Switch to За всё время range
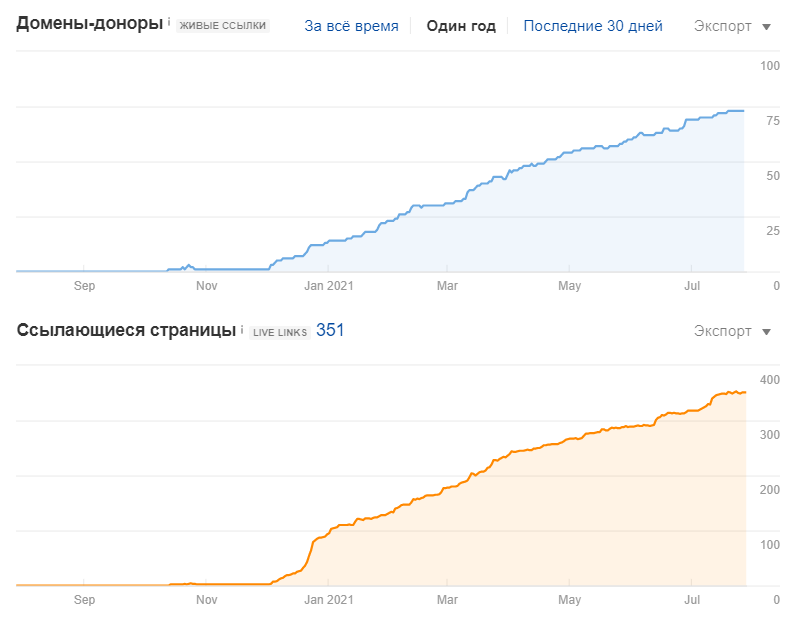Viewport: 800px width, 622px height. [x=351, y=26]
